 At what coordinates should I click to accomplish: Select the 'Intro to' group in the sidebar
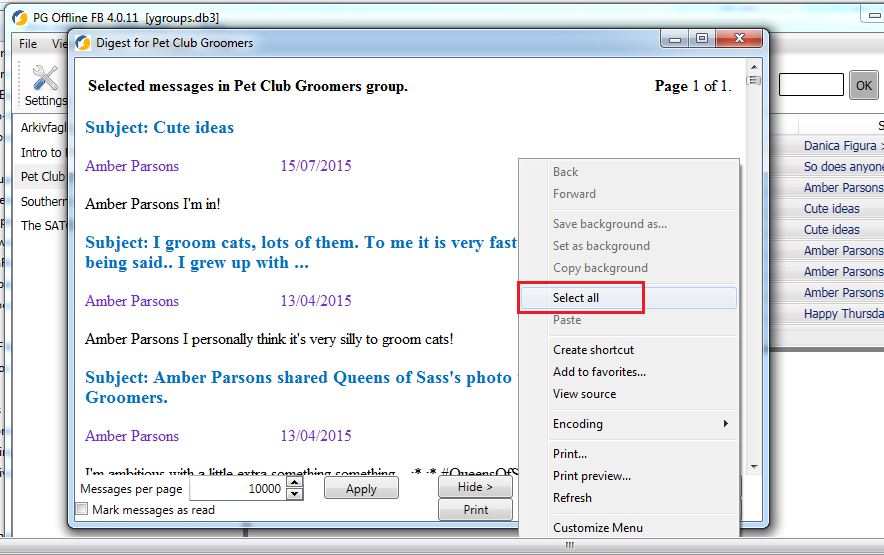43,152
